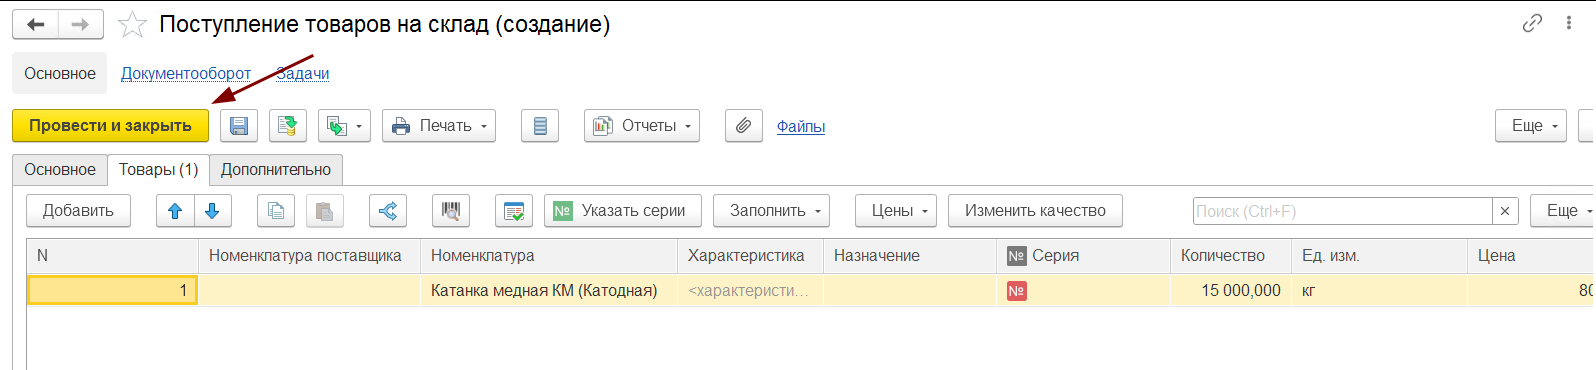This screenshot has width=1596, height=370.
Task: Expand the Отчеты dropdown menu
Action: pyautogui.click(x=642, y=126)
